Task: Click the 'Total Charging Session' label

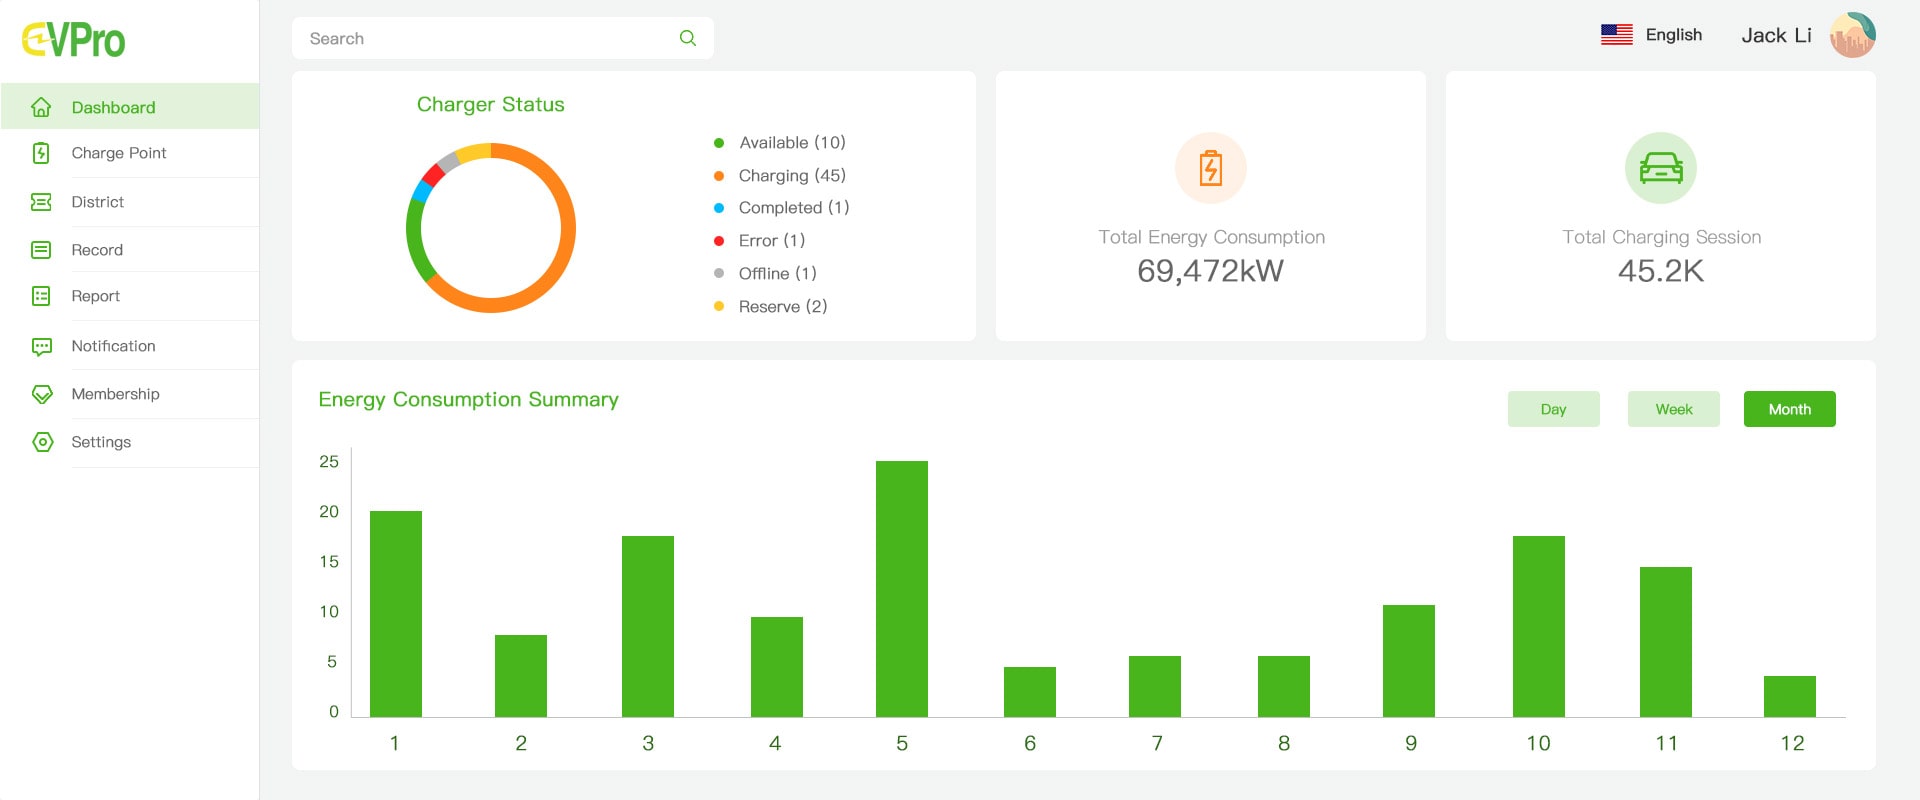Action: click(x=1661, y=237)
